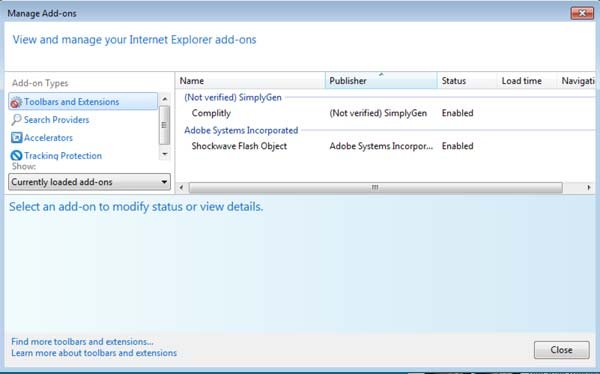The width and height of the screenshot is (600, 374).
Task: Click the Search Providers magnifier icon
Action: [16, 120]
